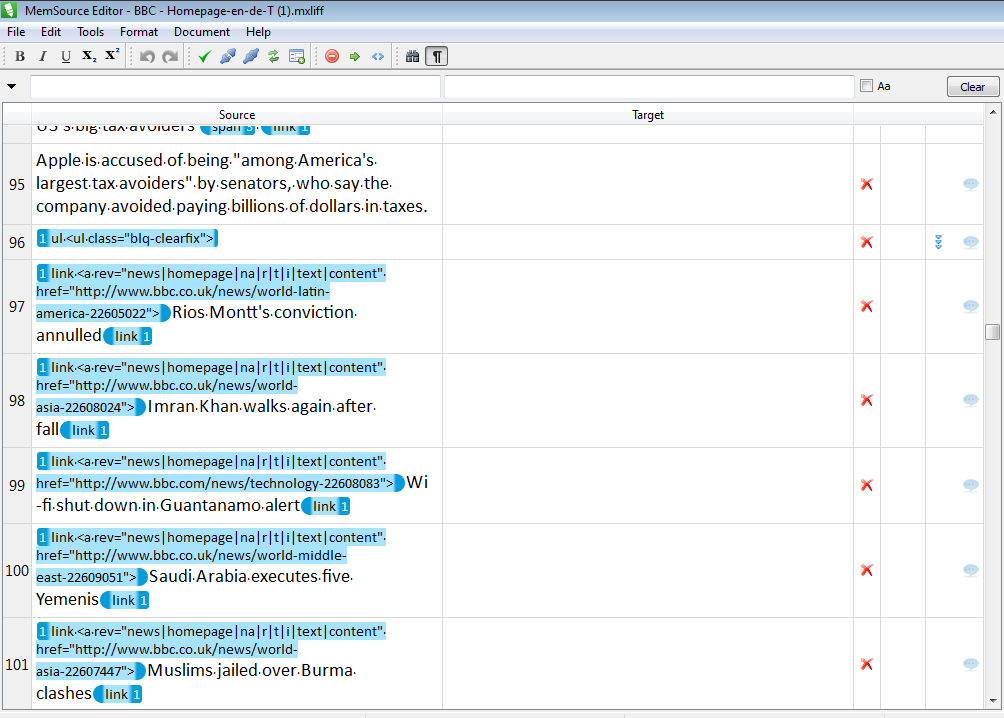Click the closing link tag after 'clashes'
The height and width of the screenshot is (718, 1004).
tap(117, 694)
